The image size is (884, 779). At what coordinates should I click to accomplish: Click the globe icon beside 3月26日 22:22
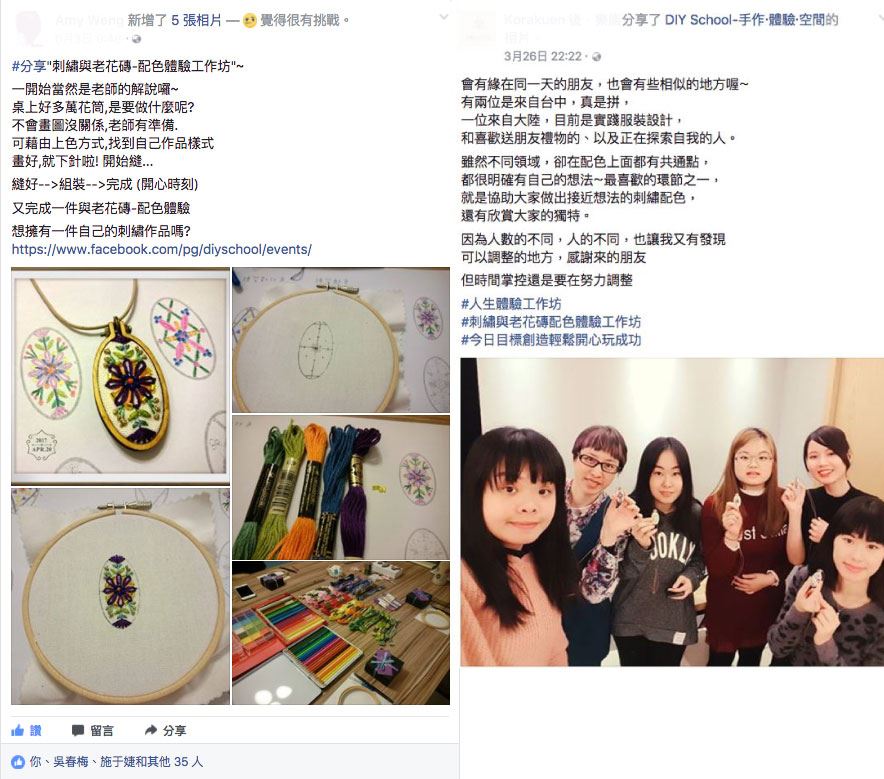[x=597, y=57]
